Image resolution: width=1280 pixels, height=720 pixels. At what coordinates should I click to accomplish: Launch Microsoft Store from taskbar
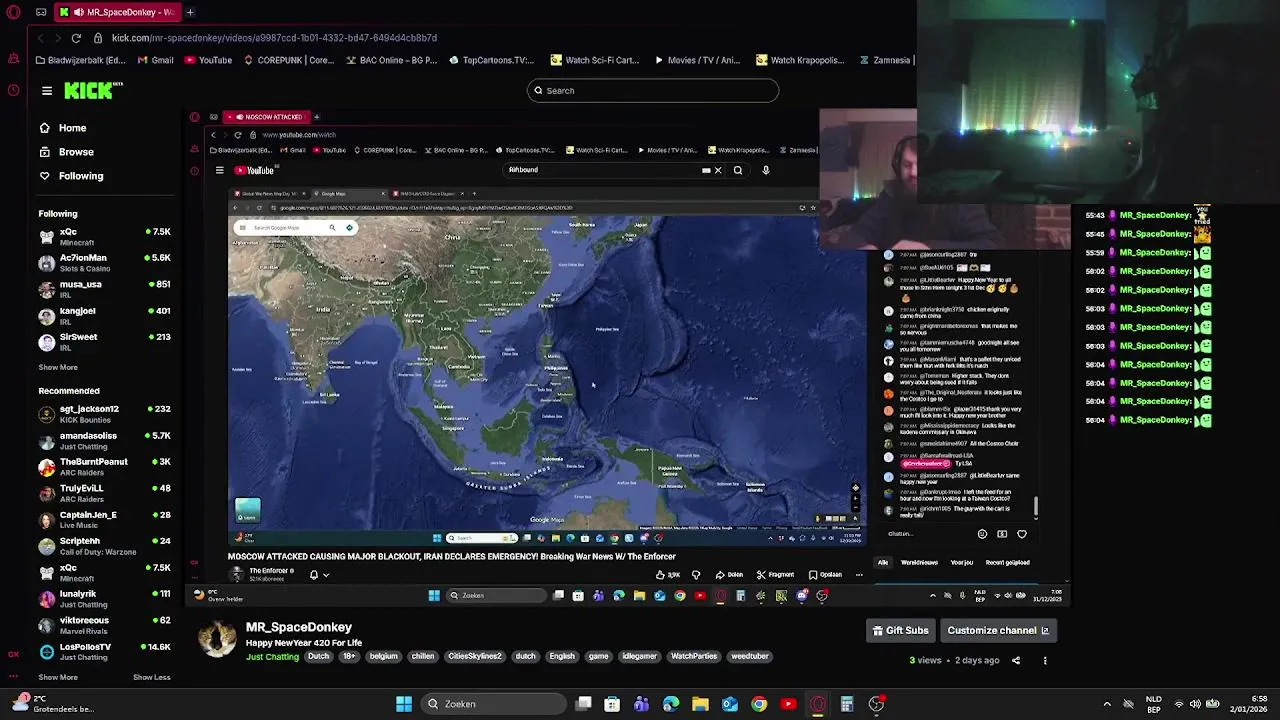pos(612,704)
